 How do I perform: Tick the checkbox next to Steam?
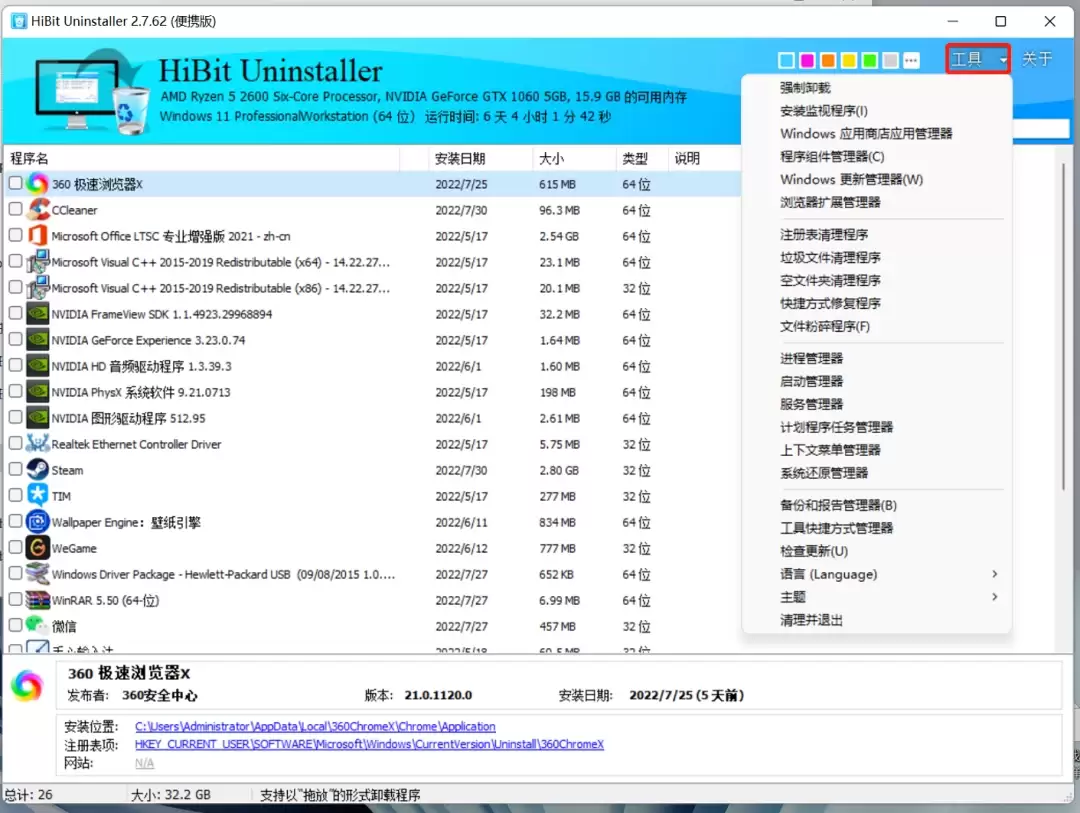coord(15,469)
